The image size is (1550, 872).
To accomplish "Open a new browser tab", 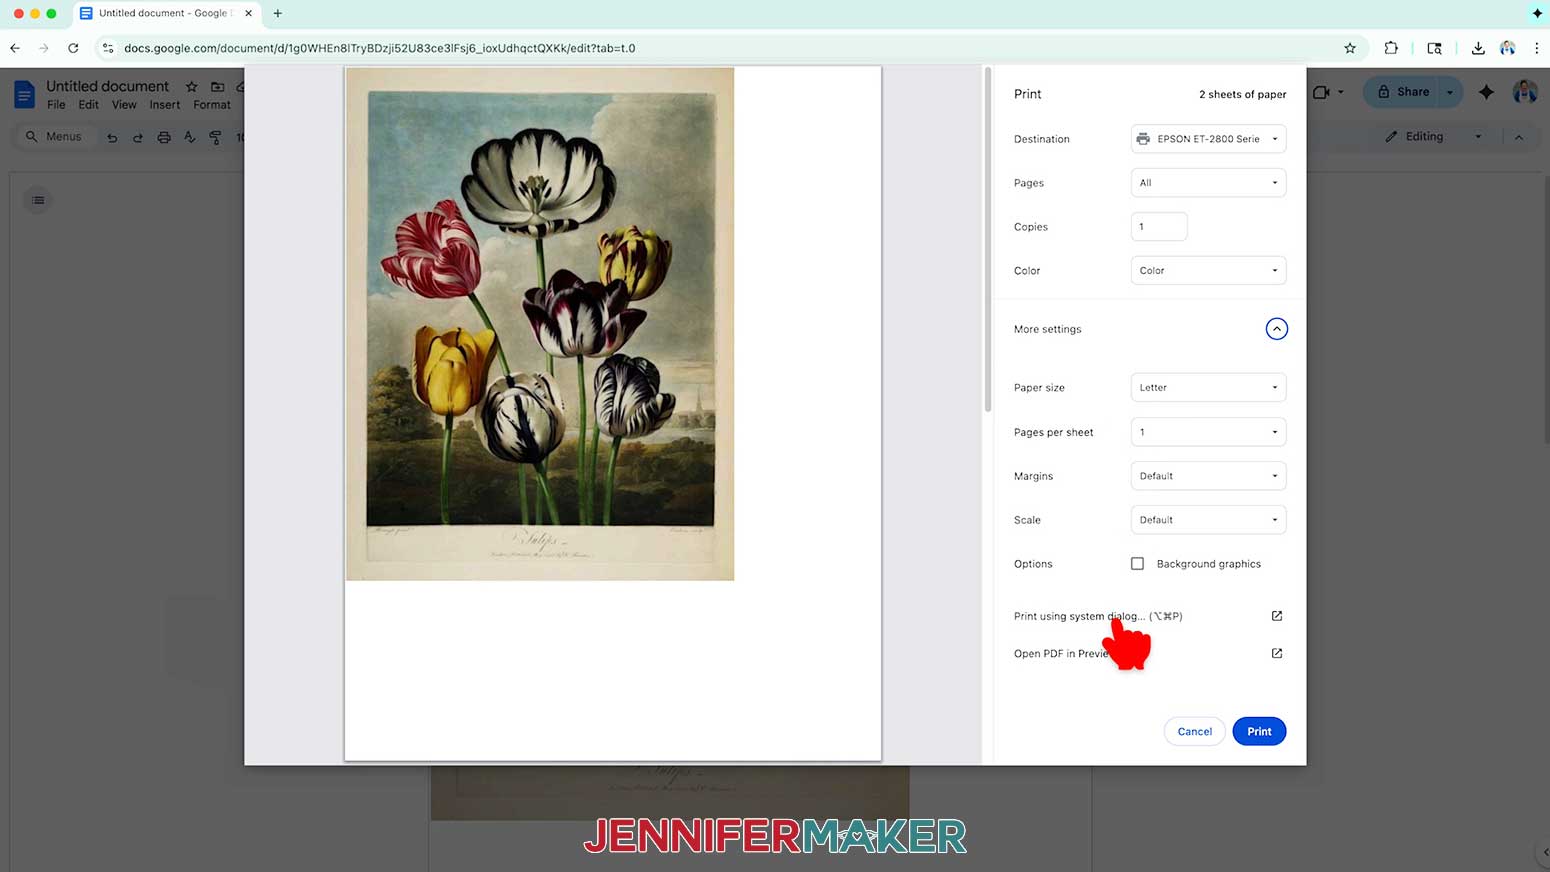I will (278, 14).
